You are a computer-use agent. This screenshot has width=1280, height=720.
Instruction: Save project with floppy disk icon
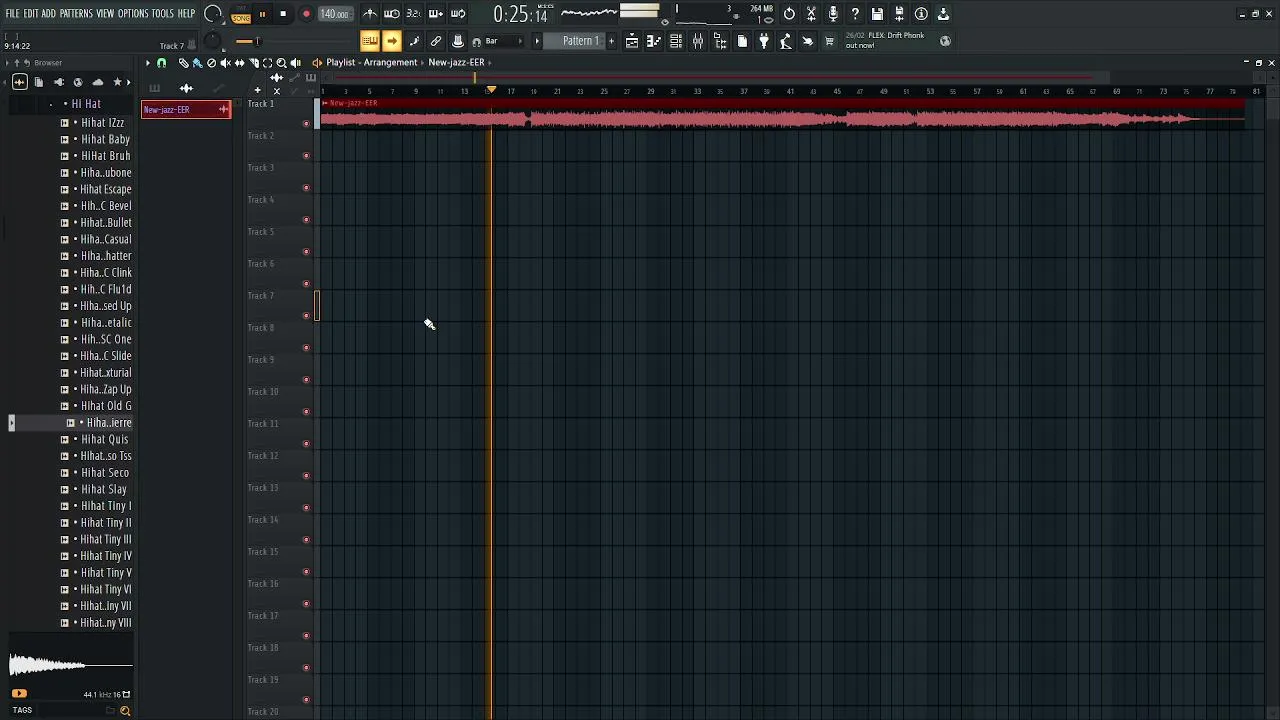point(877,14)
